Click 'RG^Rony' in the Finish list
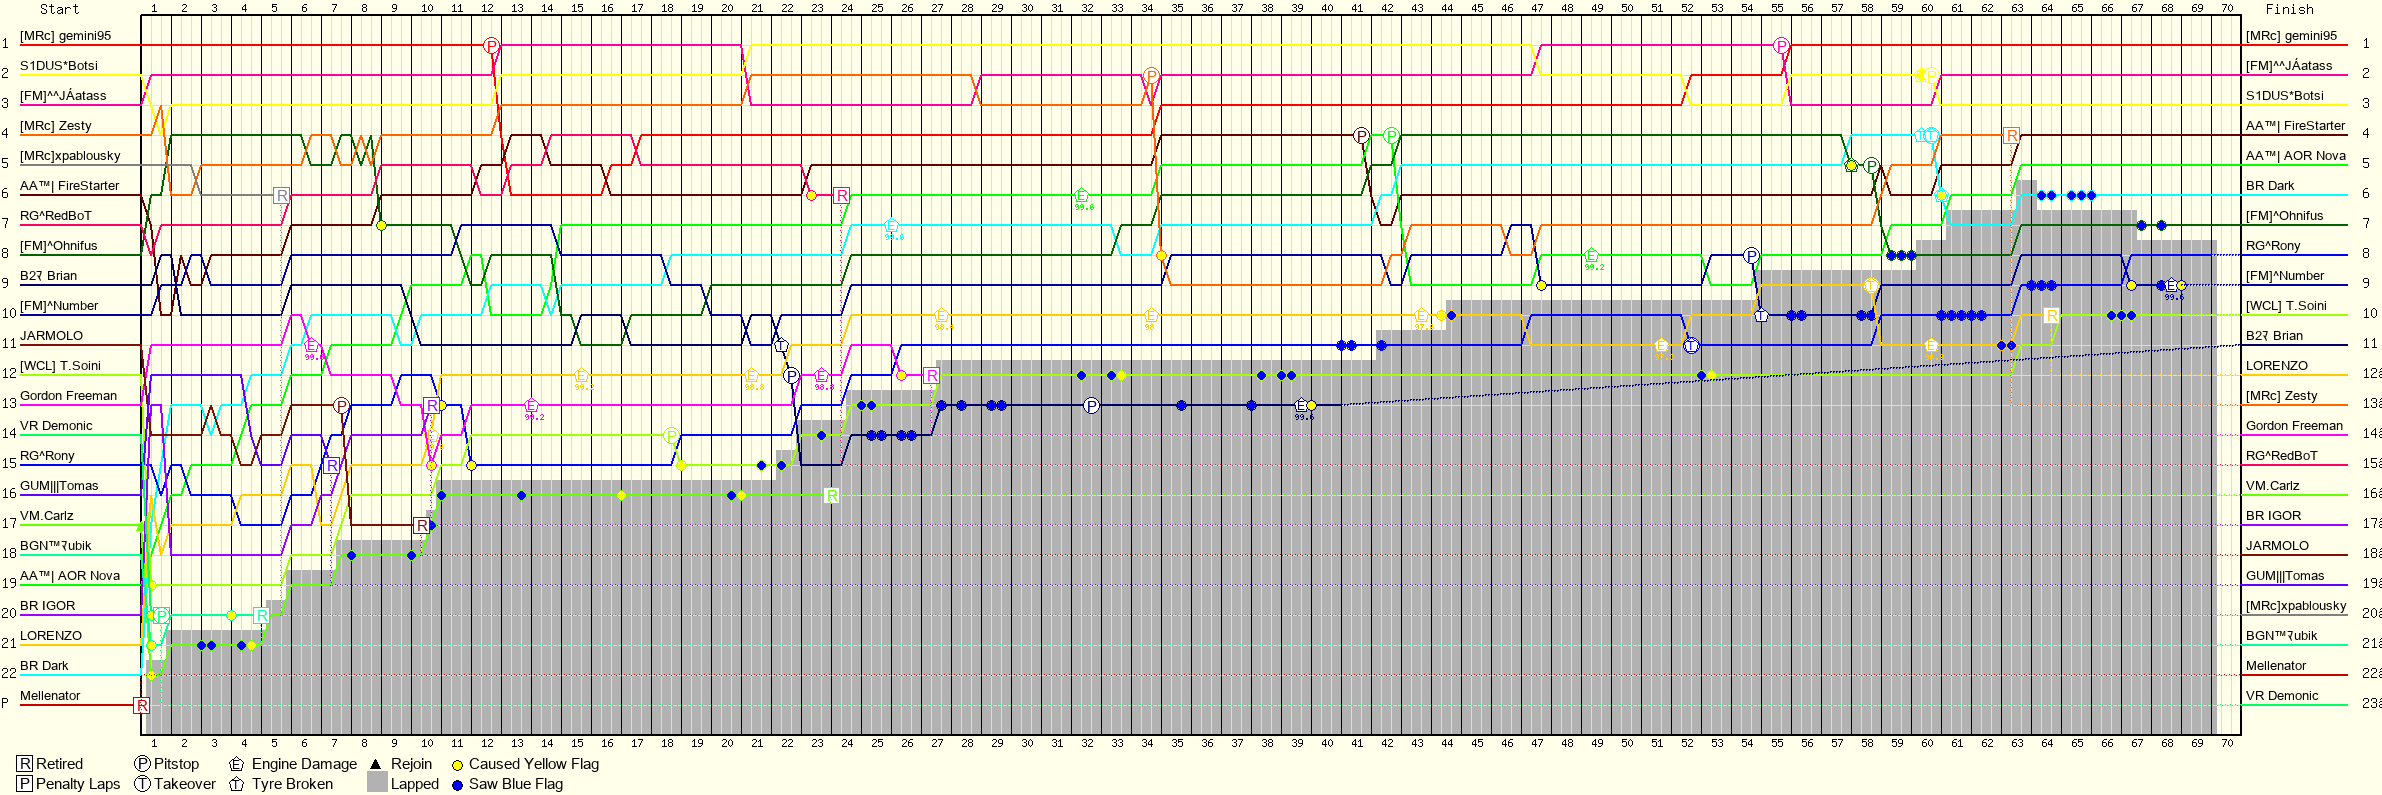This screenshot has width=2382, height=795. (2273, 246)
